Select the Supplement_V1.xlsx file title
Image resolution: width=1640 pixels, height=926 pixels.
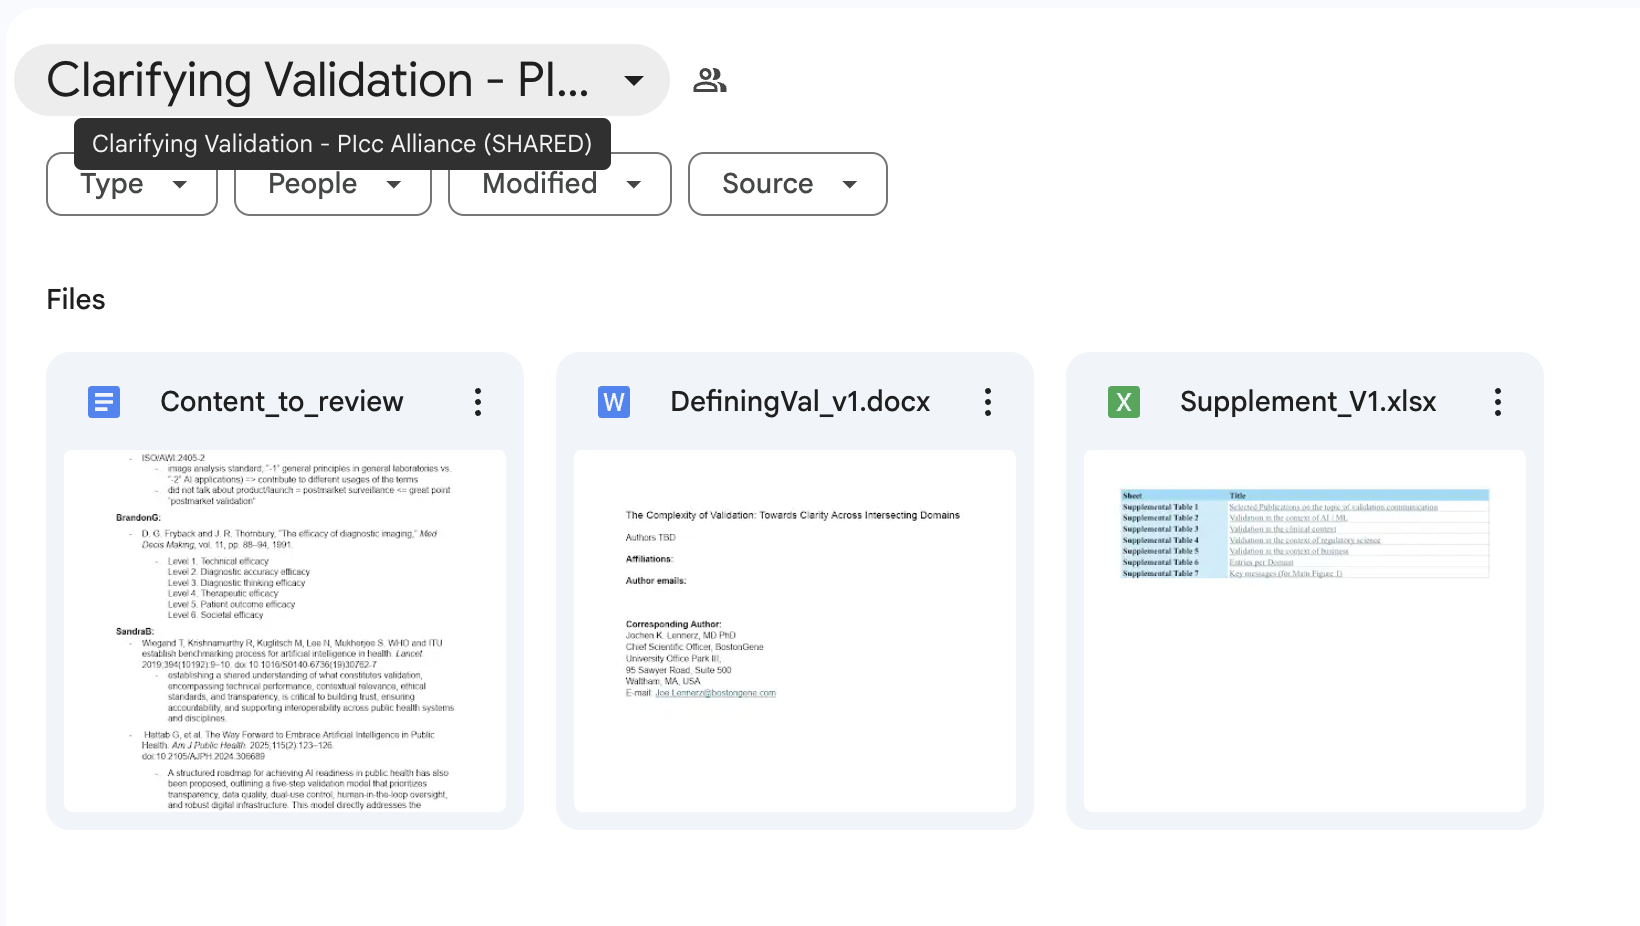[x=1308, y=401]
